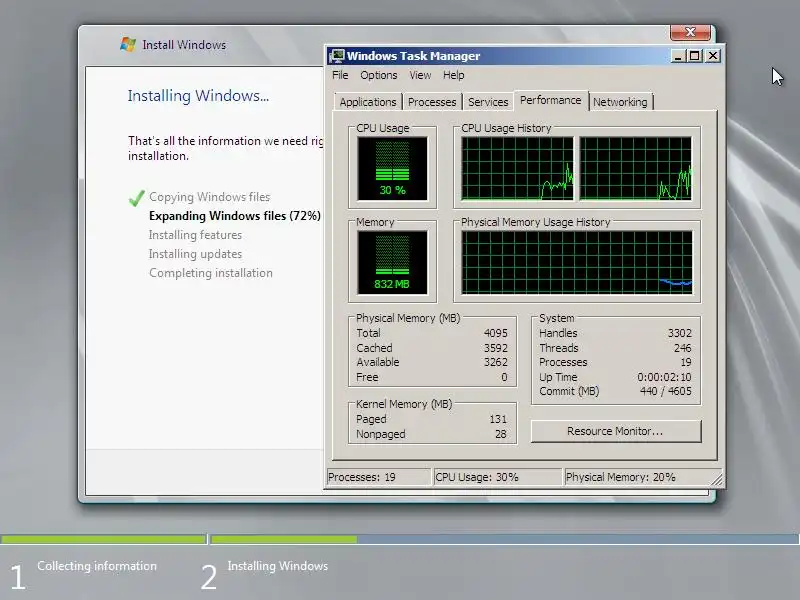
Task: Click the Physical Memory Usage History graph
Action: [x=577, y=262]
